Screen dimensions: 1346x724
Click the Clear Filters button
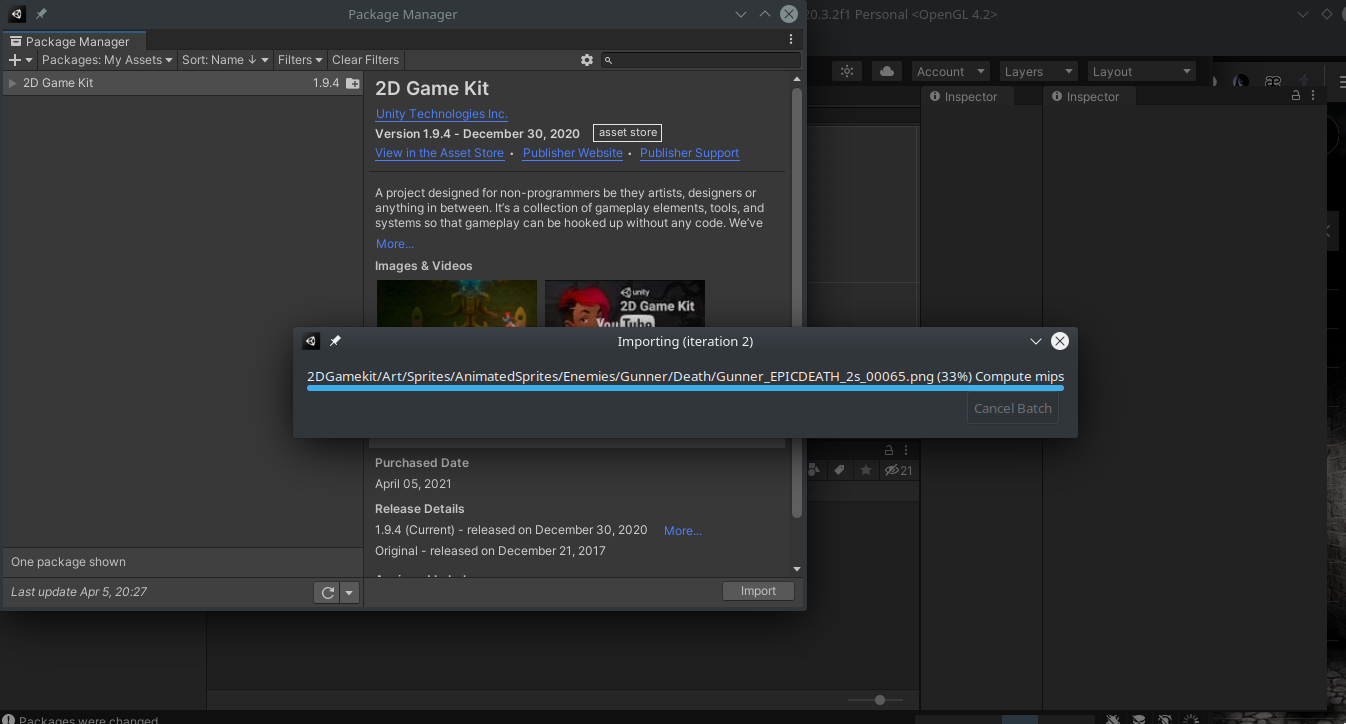click(x=365, y=60)
